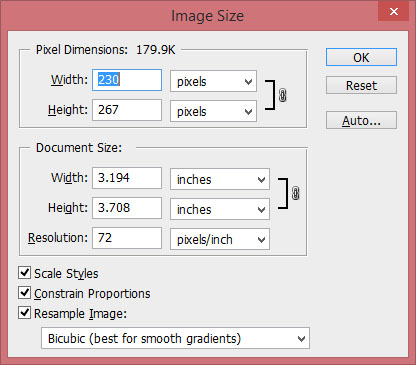Click the Resolution field showing 72
Image resolution: width=416 pixels, height=365 pixels.
127,238
